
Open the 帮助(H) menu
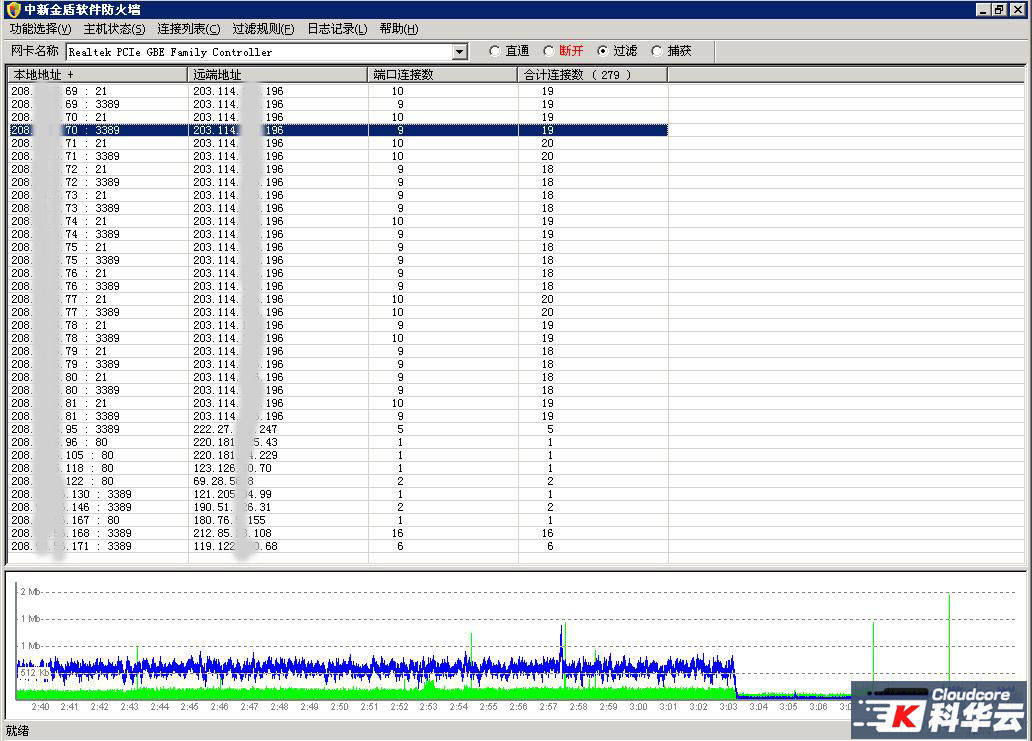click(398, 29)
